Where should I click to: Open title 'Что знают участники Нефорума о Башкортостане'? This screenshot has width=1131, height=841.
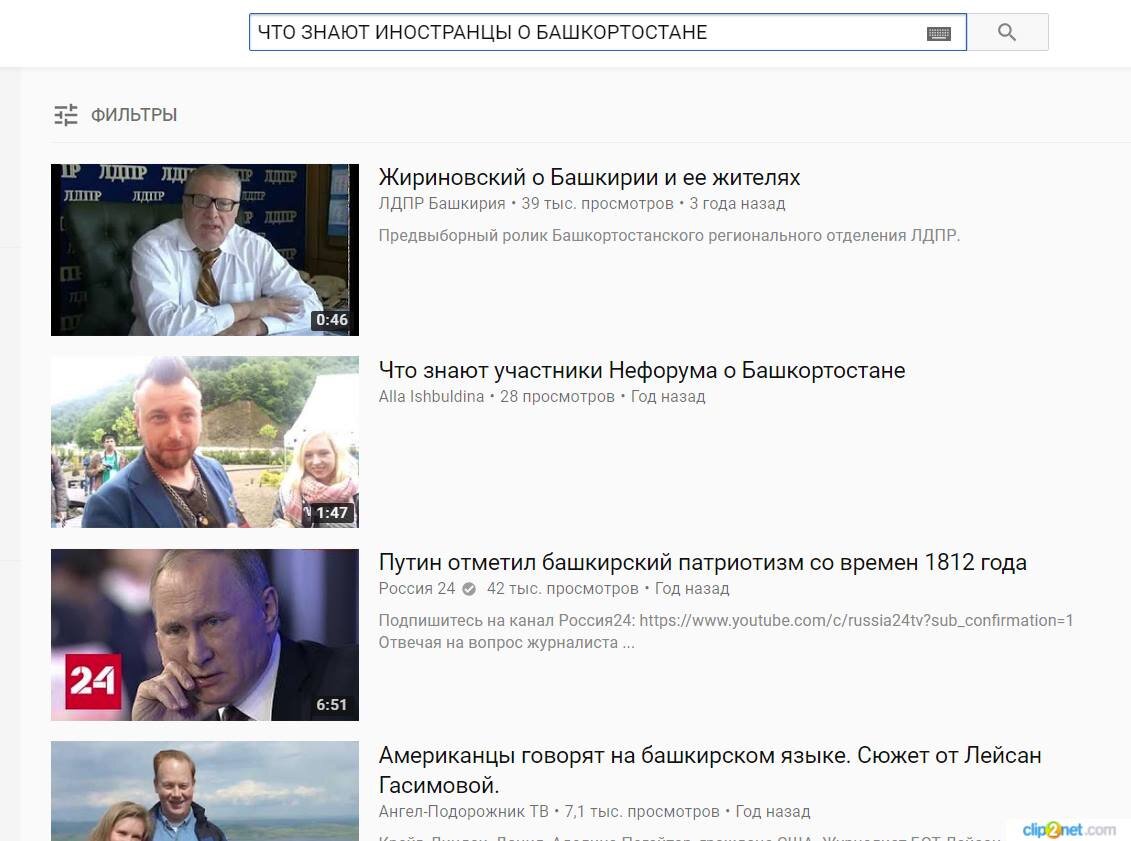tap(642, 370)
